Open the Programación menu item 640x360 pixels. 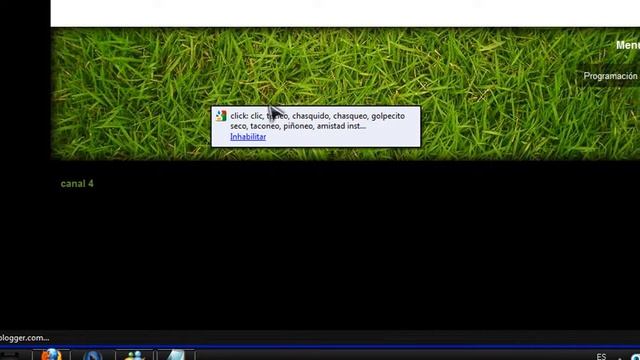610,76
